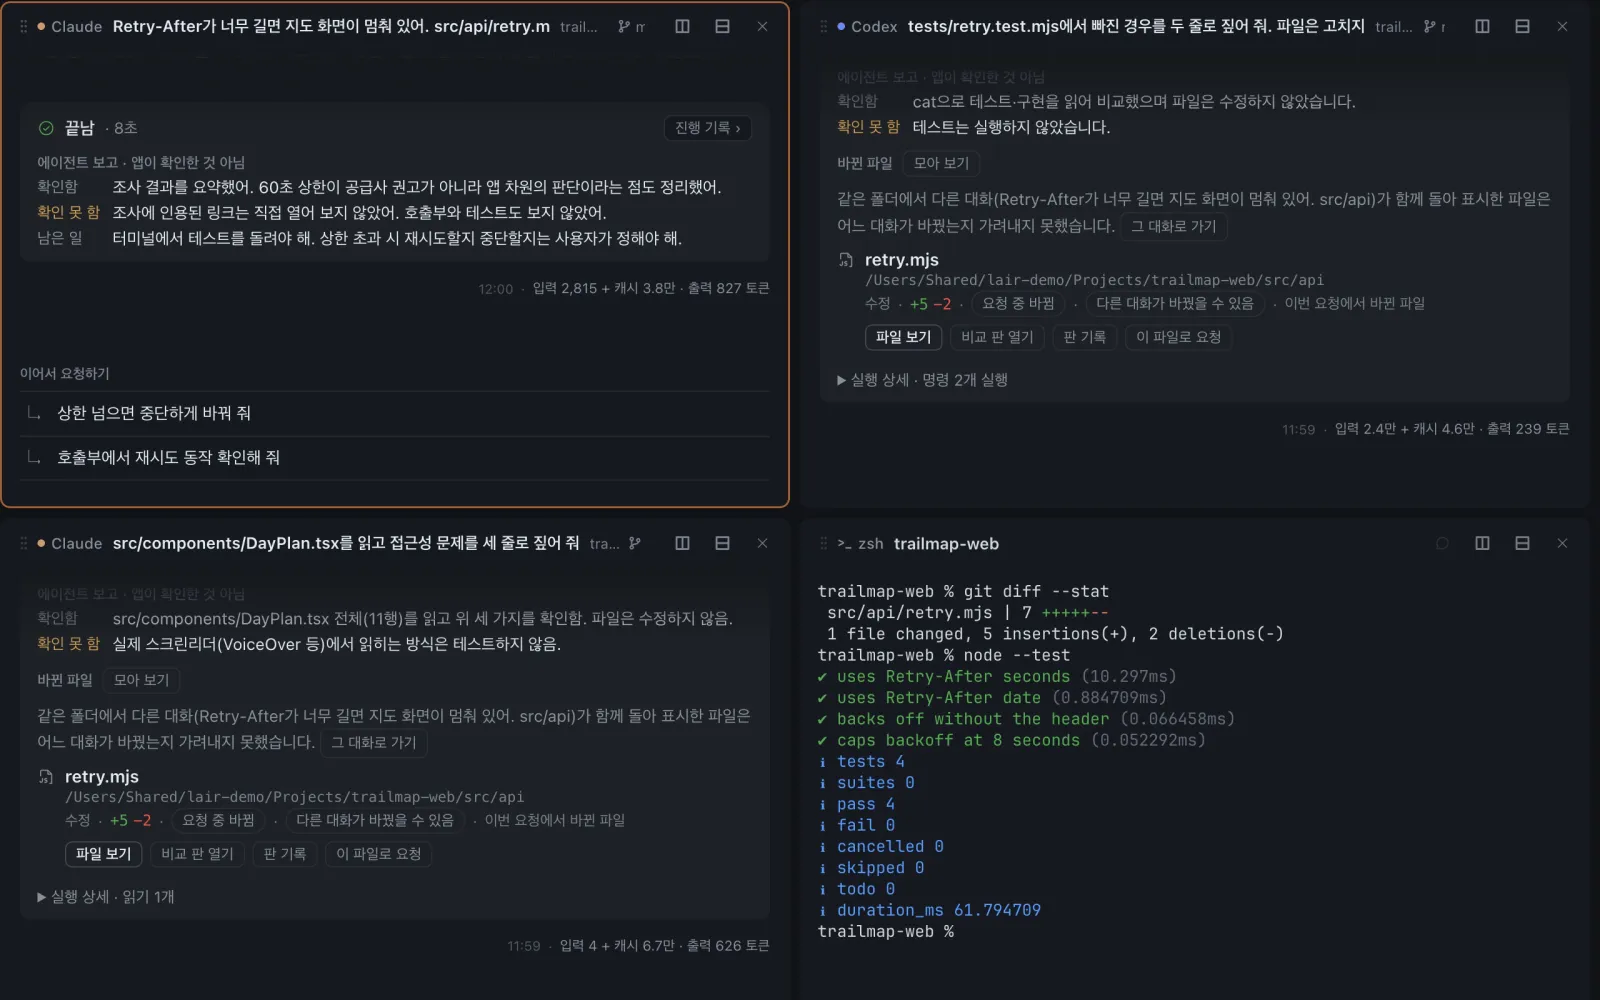Screen dimensions: 1600x1000
Task: Click 파일 보기 in the DayPlan.tsx pane
Action: pyautogui.click(x=103, y=854)
